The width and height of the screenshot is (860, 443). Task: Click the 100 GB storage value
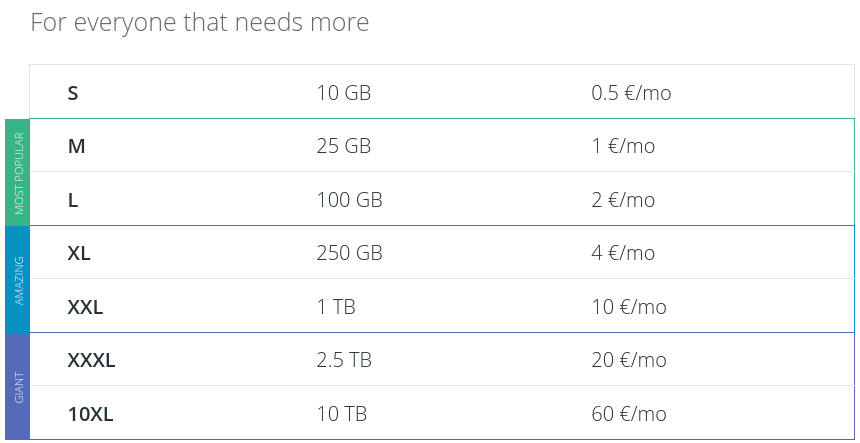click(349, 200)
